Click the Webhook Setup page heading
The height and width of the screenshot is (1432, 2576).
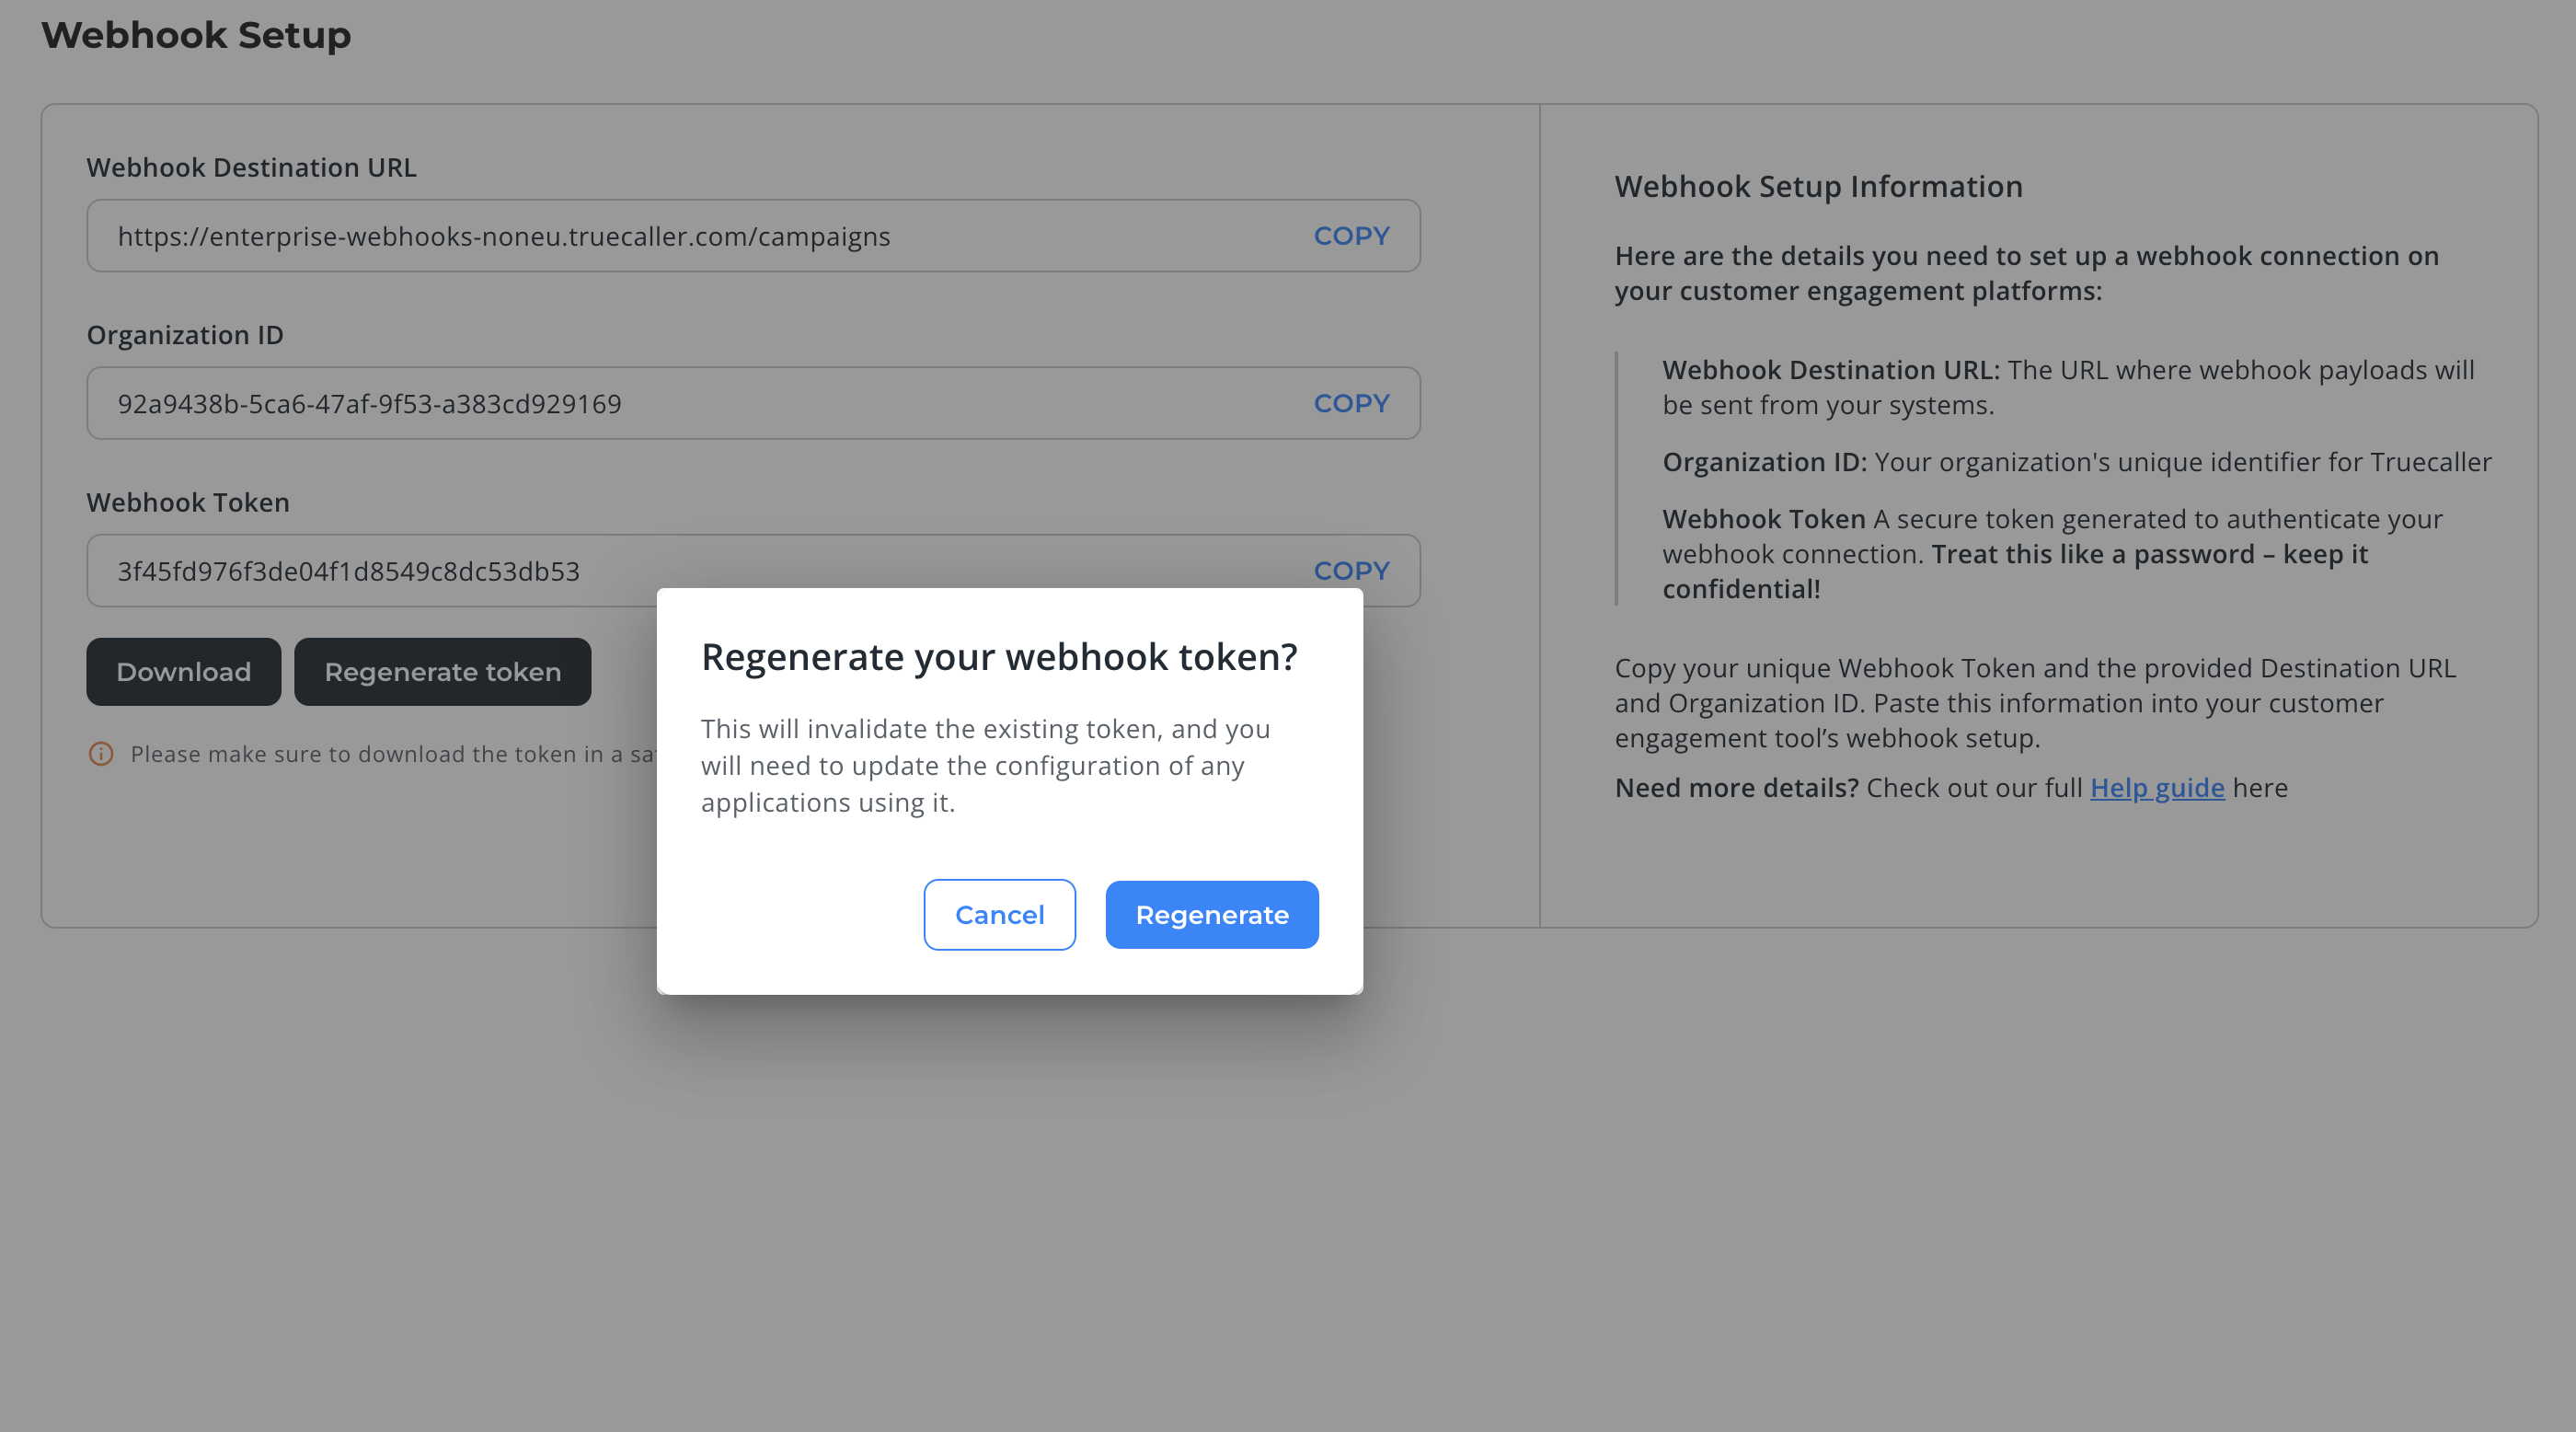tap(196, 35)
